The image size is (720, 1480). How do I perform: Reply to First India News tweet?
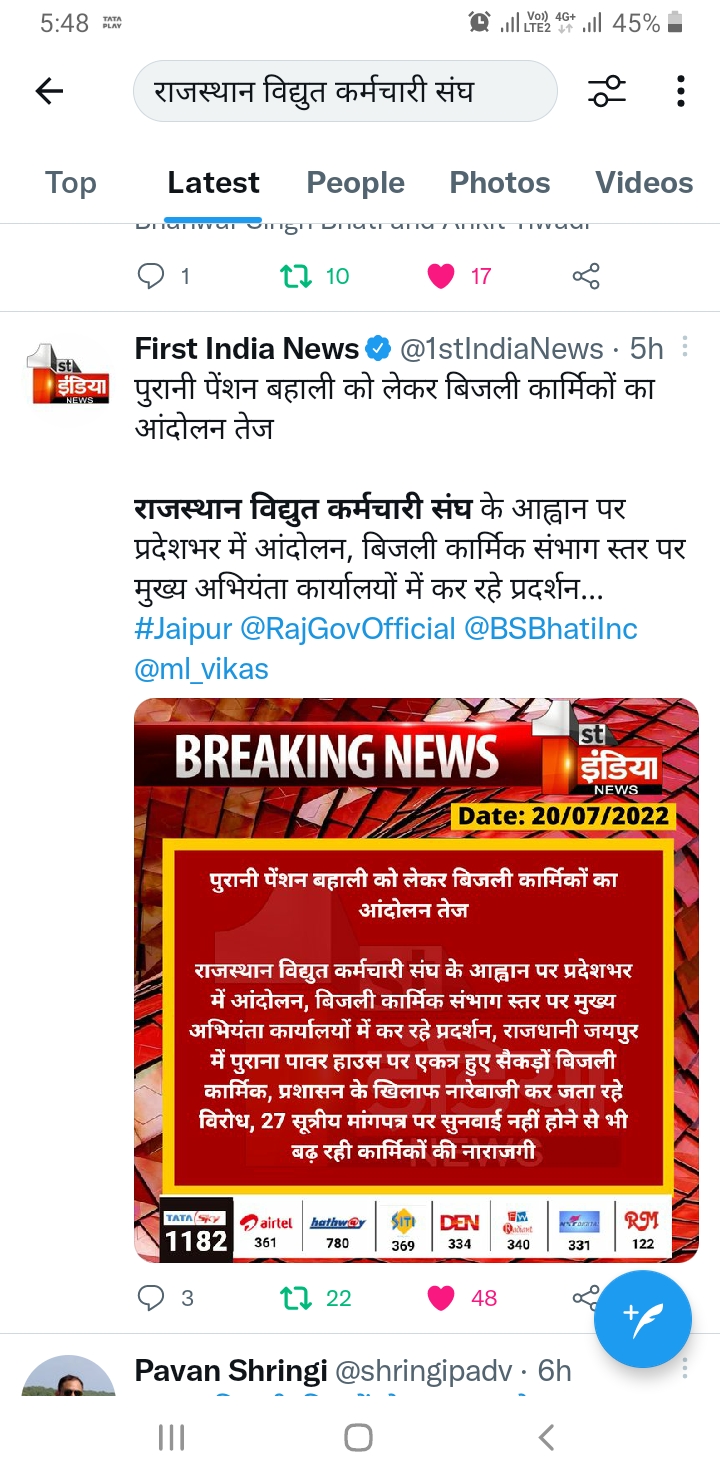coord(165,1298)
